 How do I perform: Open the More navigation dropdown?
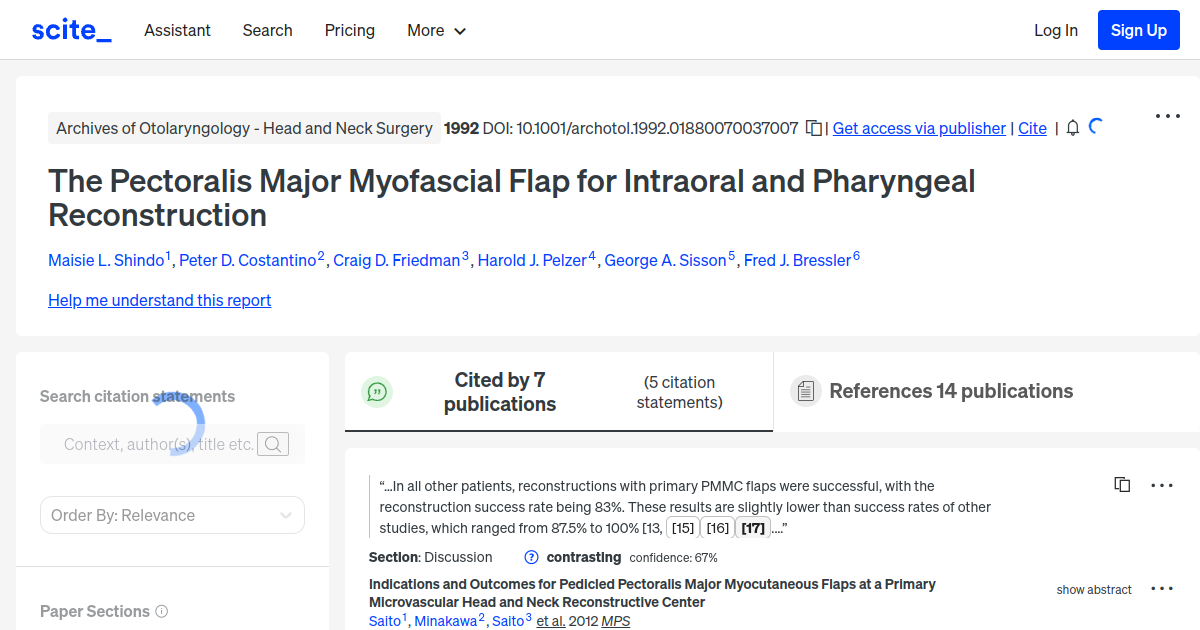(436, 30)
